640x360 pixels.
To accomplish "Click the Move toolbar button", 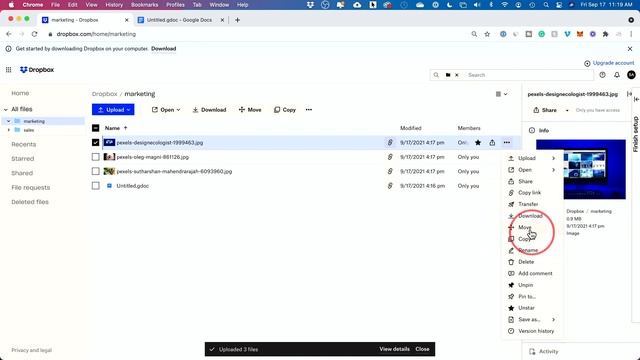I will pos(250,110).
